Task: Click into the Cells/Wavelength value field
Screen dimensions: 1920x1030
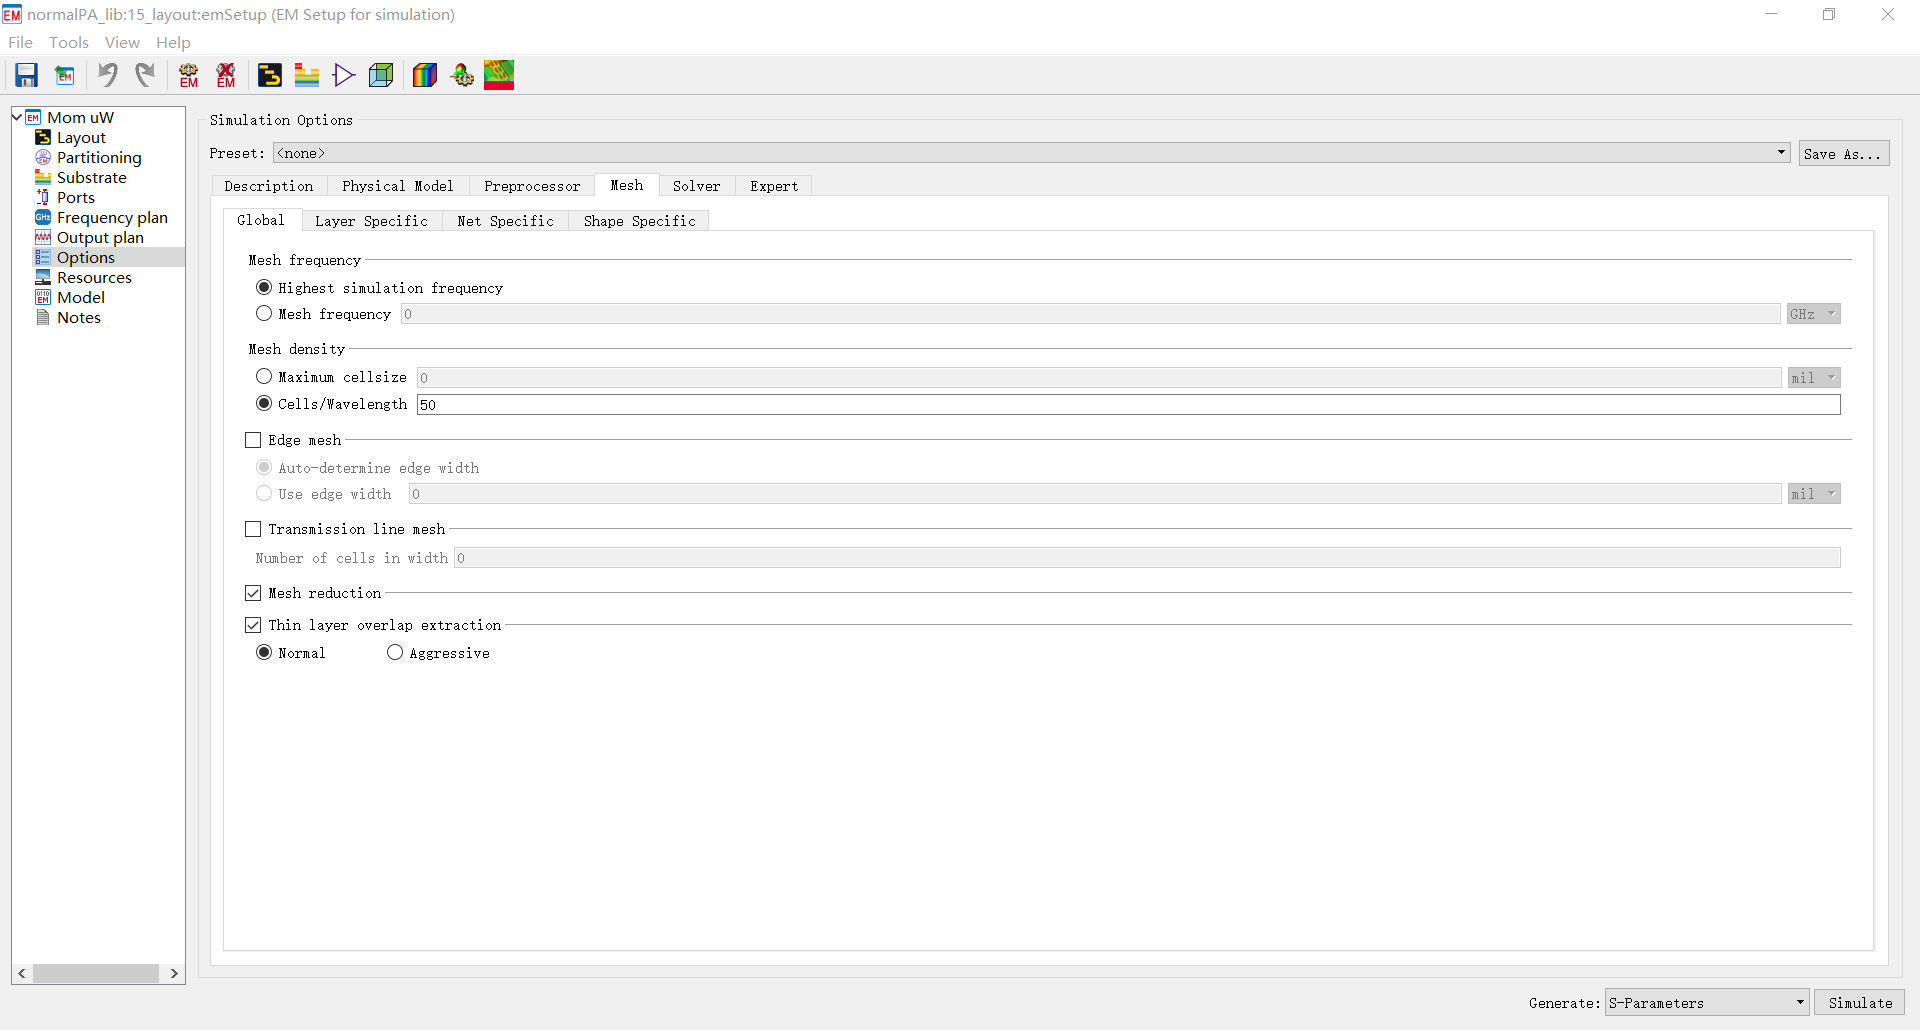Action: (1129, 404)
